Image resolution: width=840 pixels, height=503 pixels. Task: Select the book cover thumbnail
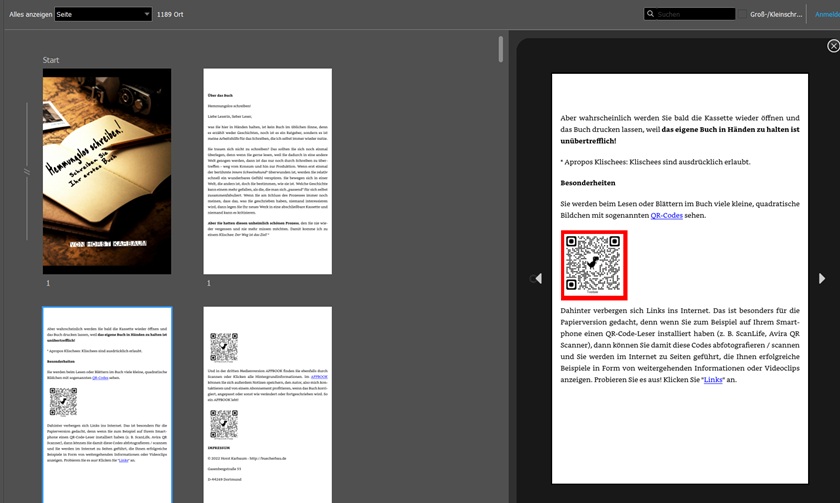tap(107, 171)
